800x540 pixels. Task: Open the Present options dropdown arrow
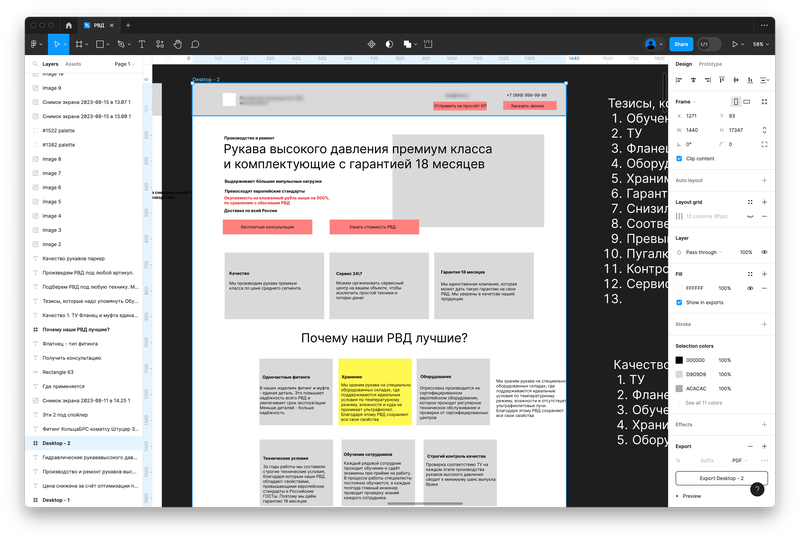point(742,44)
